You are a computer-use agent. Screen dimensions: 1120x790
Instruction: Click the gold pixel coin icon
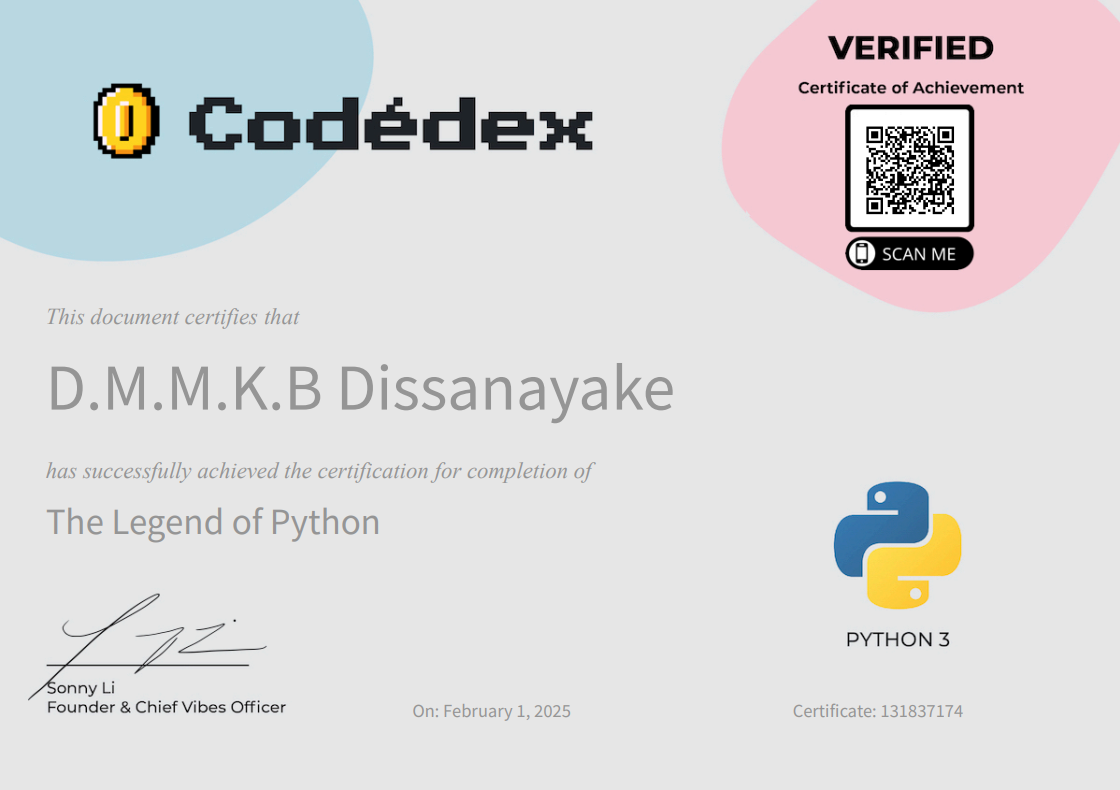coord(126,121)
